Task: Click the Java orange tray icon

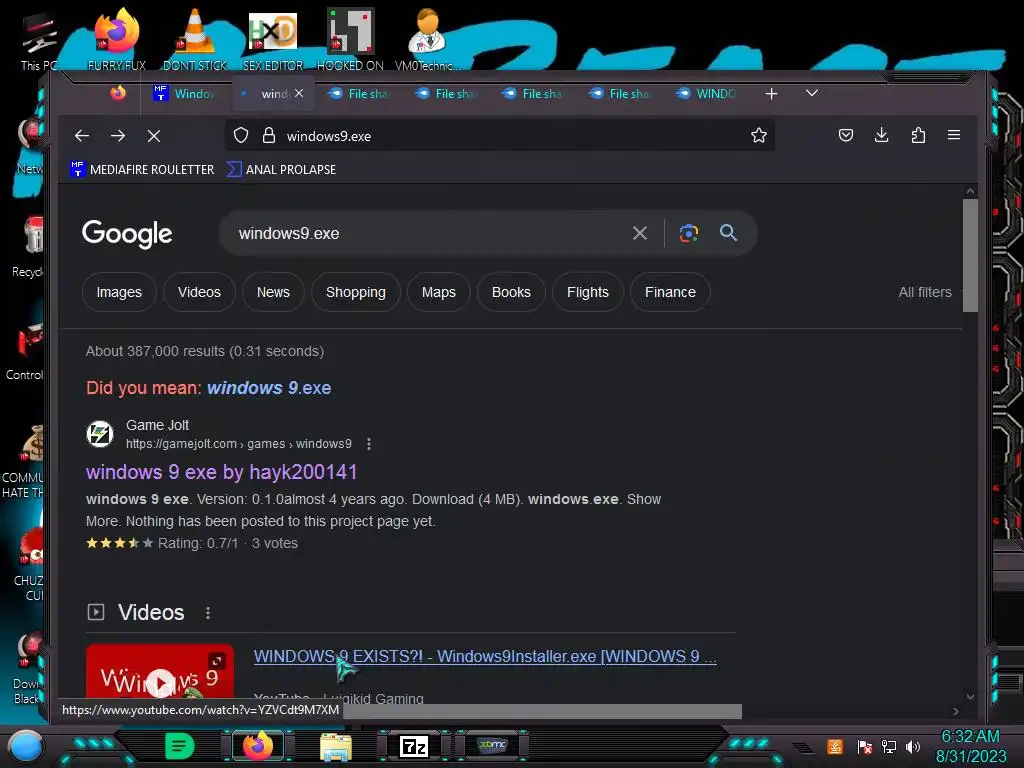Action: [835, 746]
